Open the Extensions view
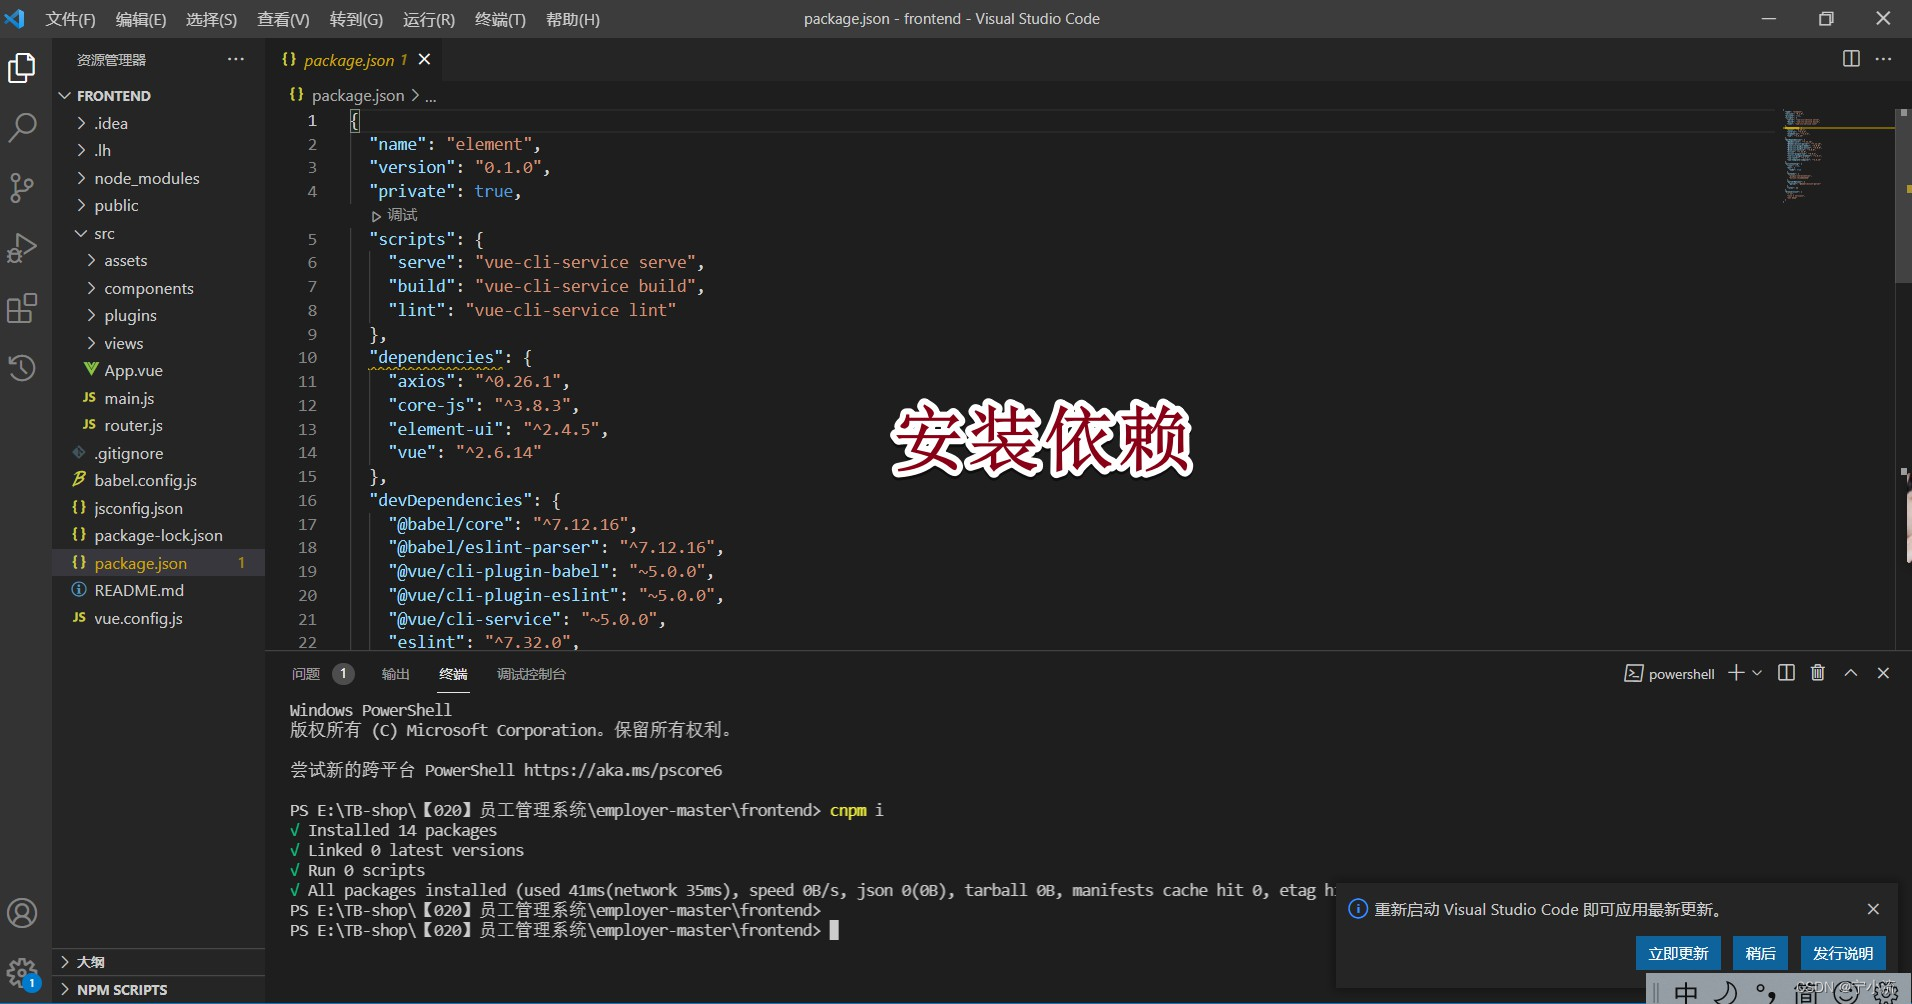 tap(22, 308)
